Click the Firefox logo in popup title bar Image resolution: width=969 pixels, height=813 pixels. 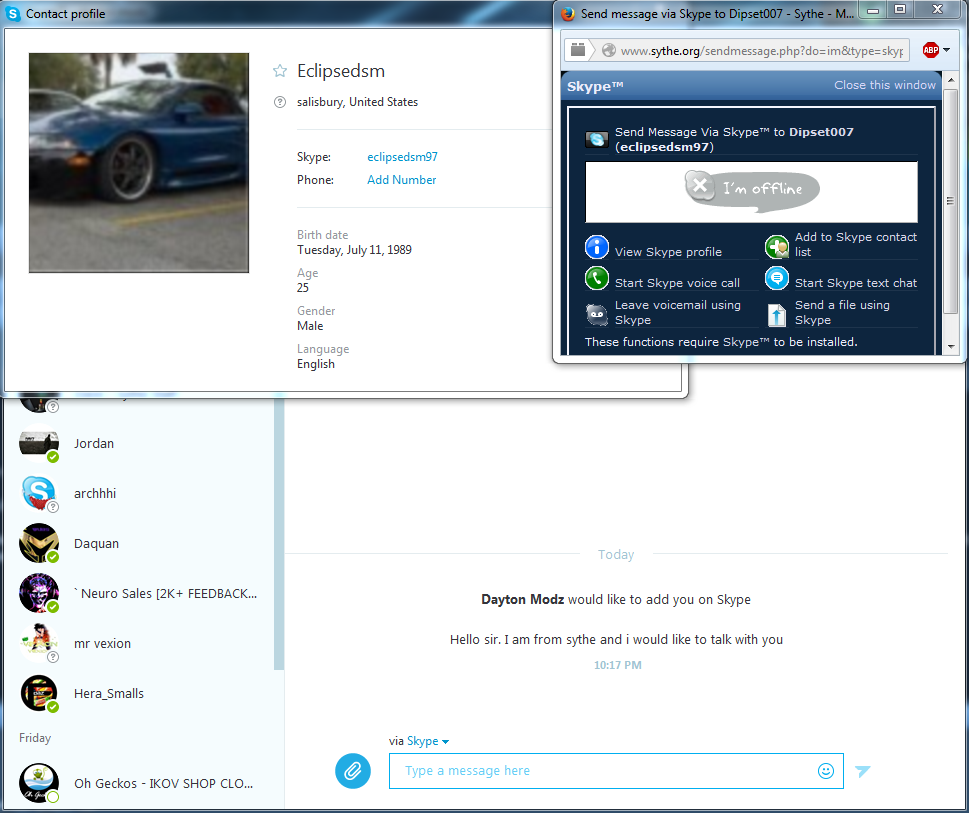[x=567, y=14]
